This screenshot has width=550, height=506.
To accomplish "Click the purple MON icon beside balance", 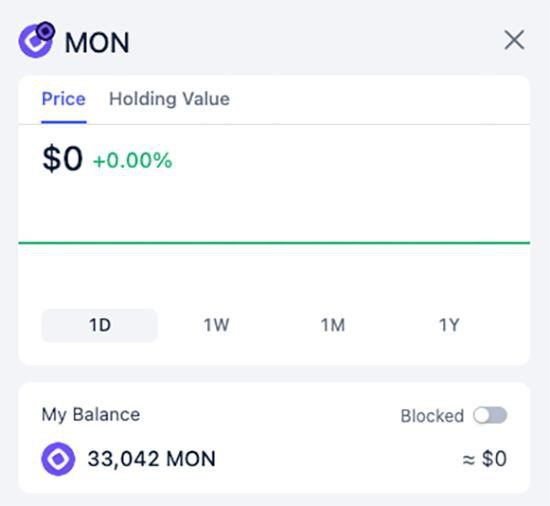I will click(58, 459).
